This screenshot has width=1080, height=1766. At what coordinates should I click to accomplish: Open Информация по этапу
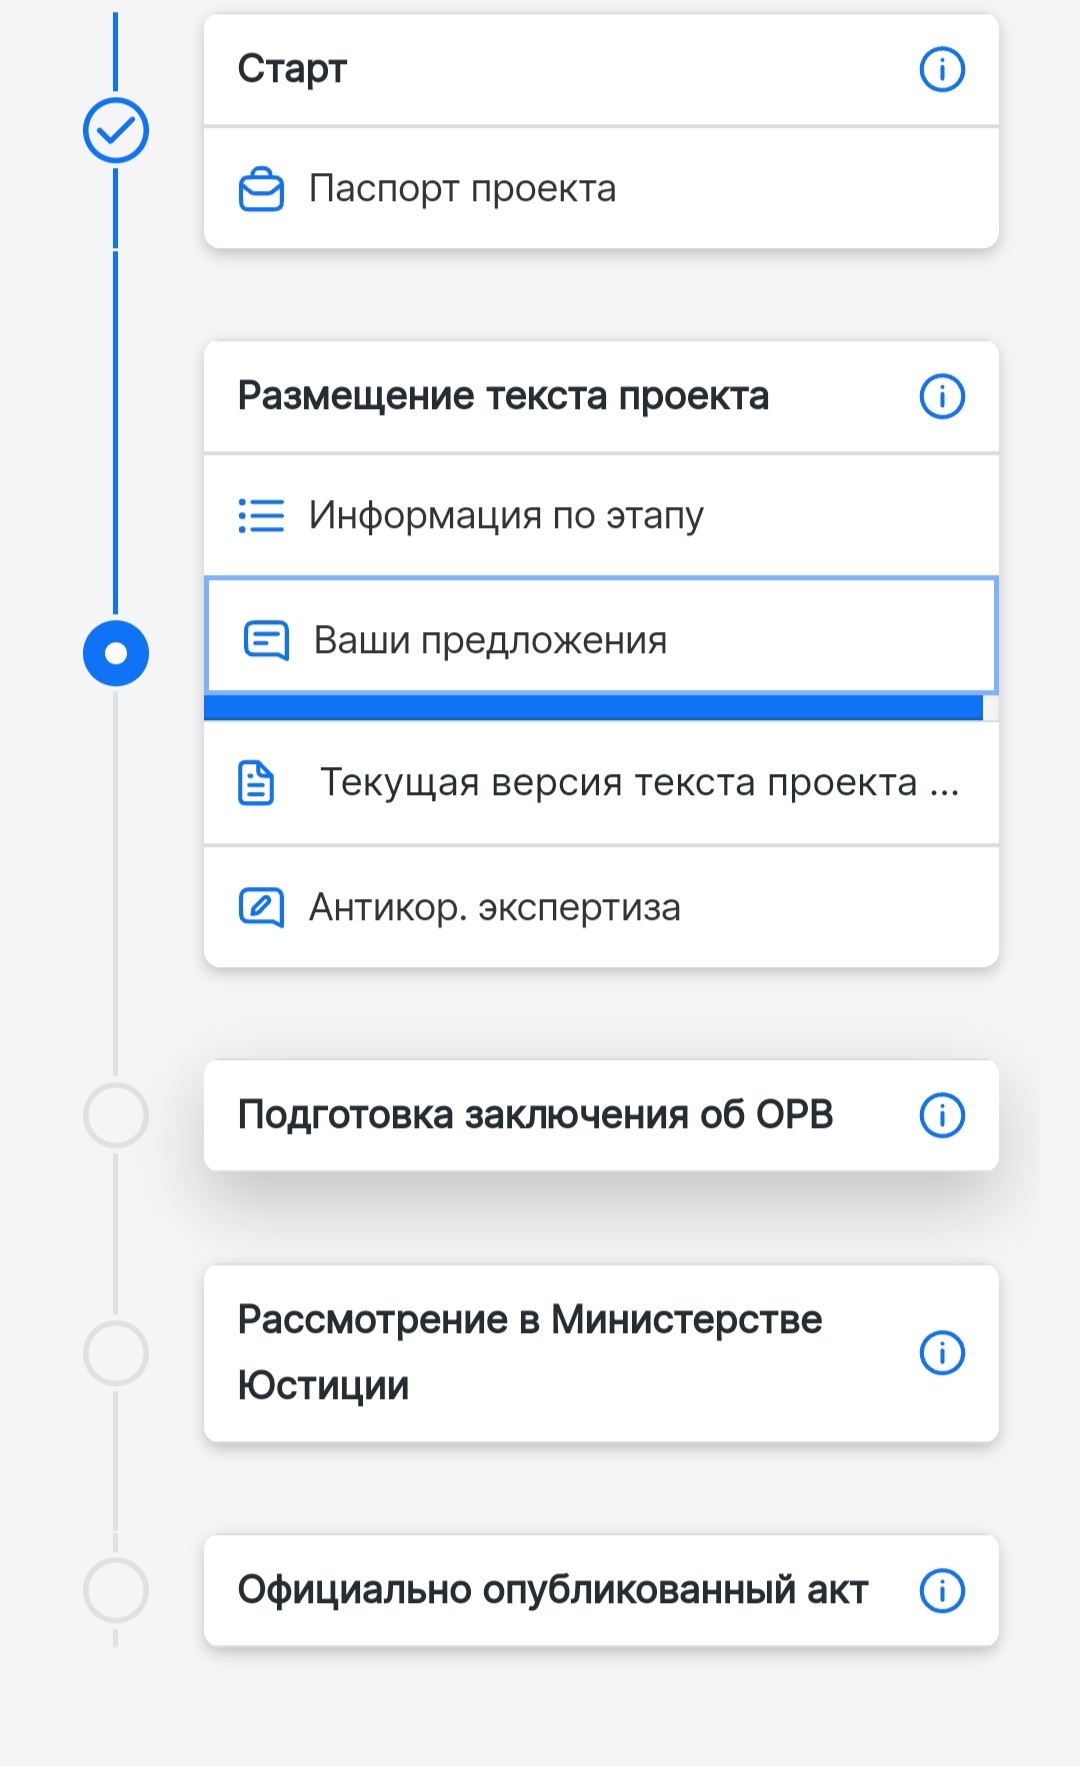(601, 516)
